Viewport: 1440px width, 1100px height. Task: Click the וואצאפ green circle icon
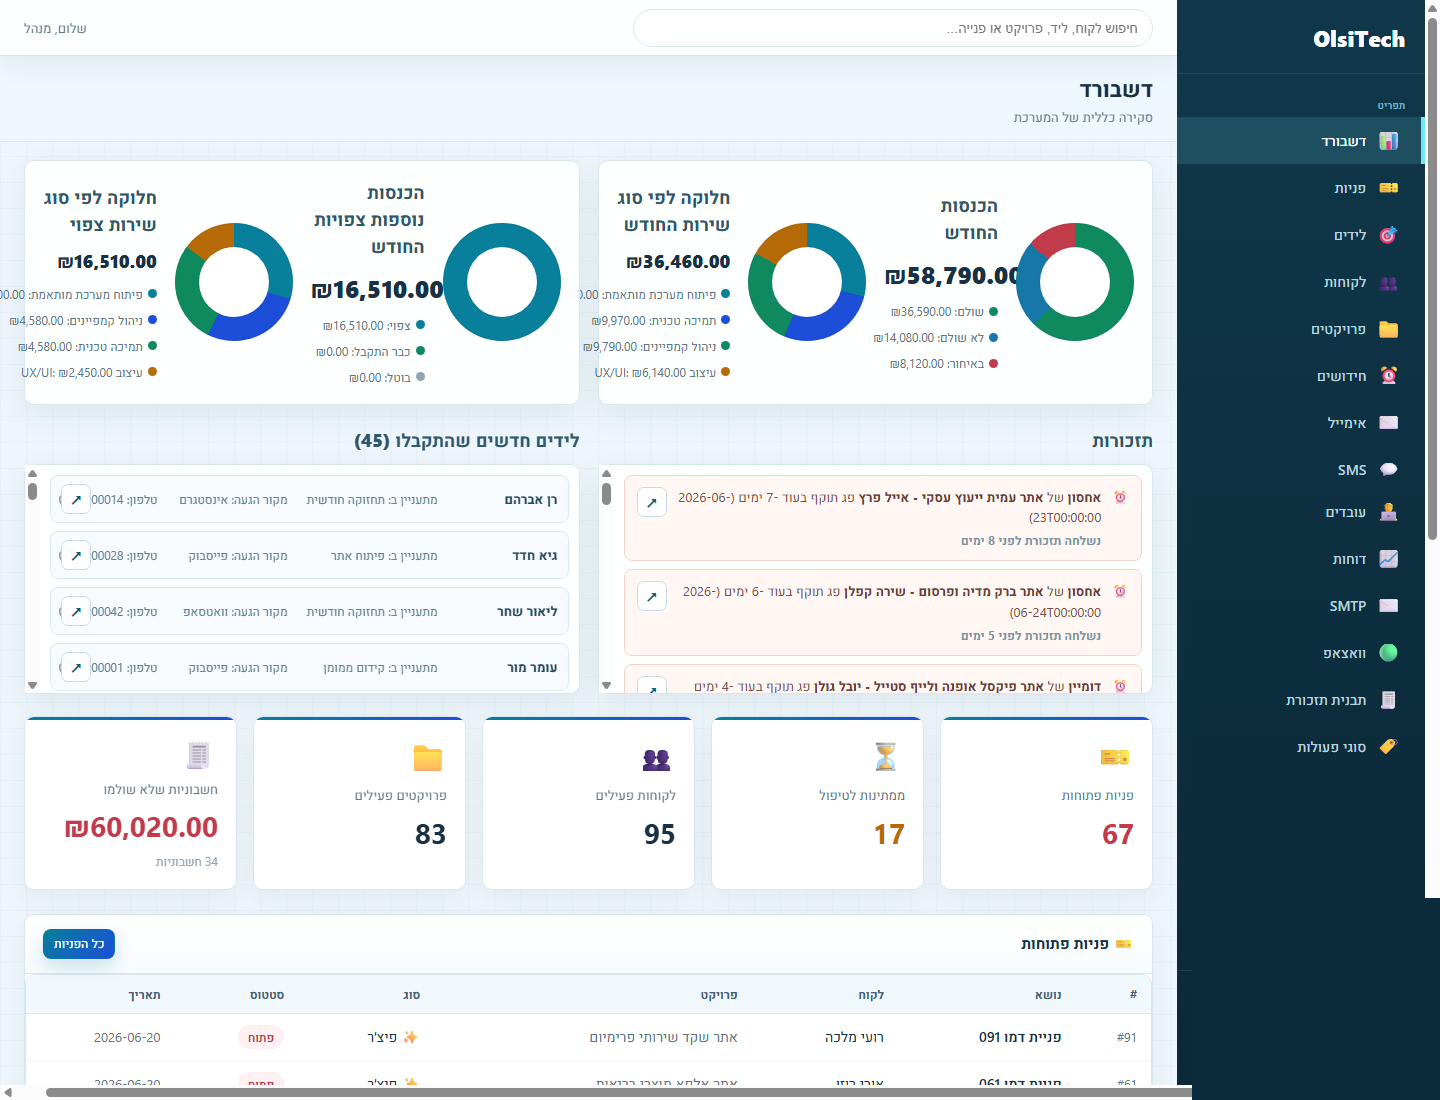pyautogui.click(x=1388, y=653)
